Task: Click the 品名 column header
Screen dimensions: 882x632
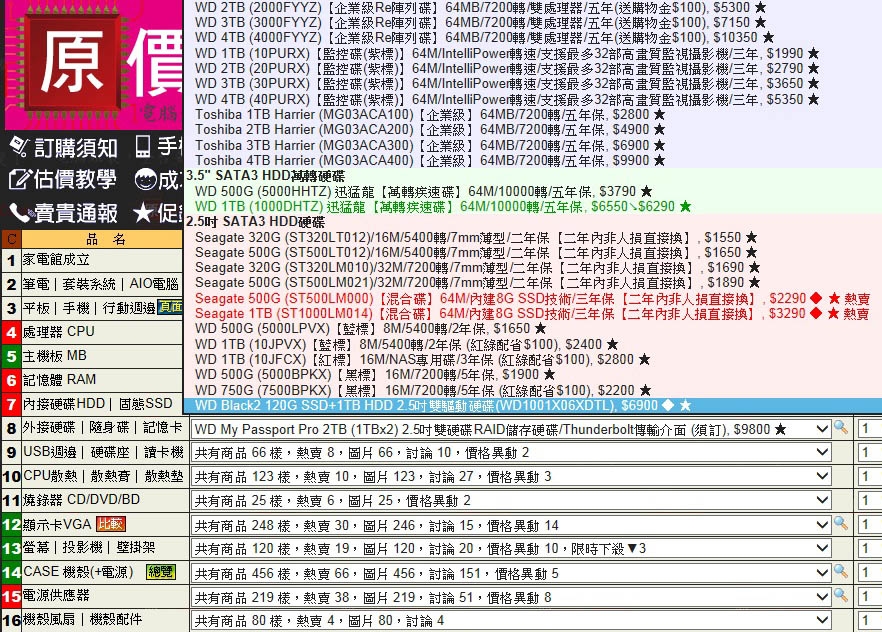Action: coord(105,240)
